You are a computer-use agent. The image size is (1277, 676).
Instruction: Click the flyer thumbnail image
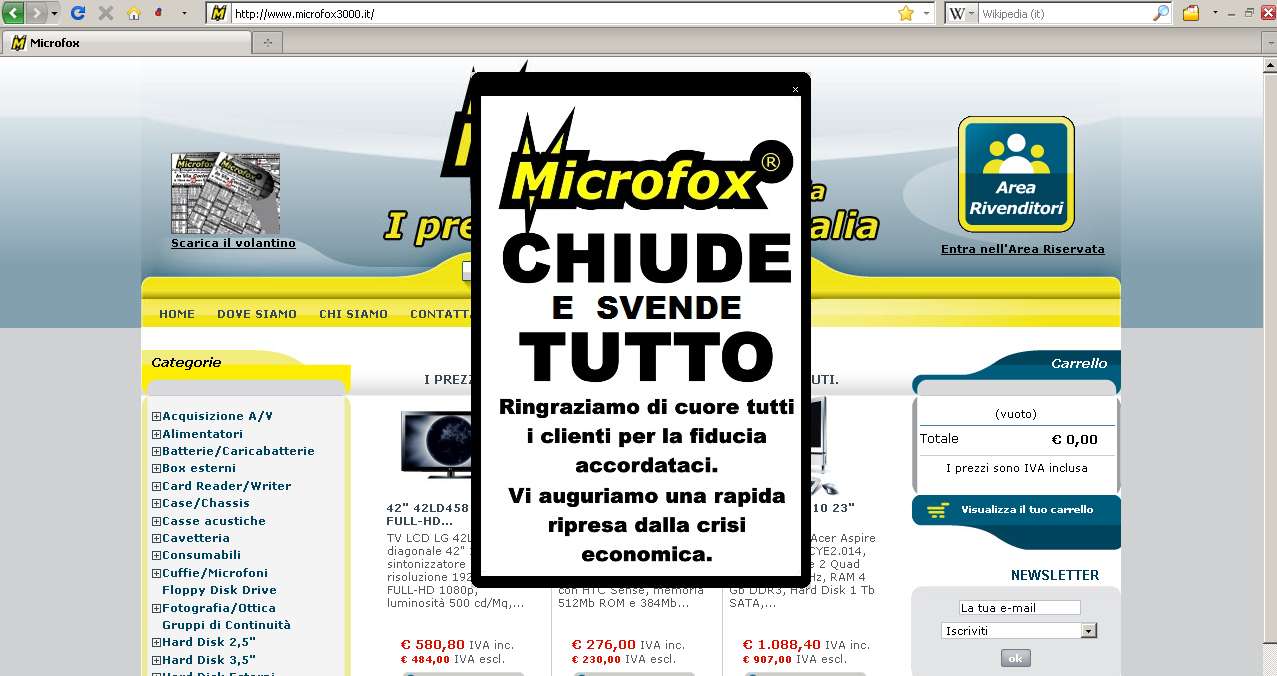pyautogui.click(x=225, y=192)
